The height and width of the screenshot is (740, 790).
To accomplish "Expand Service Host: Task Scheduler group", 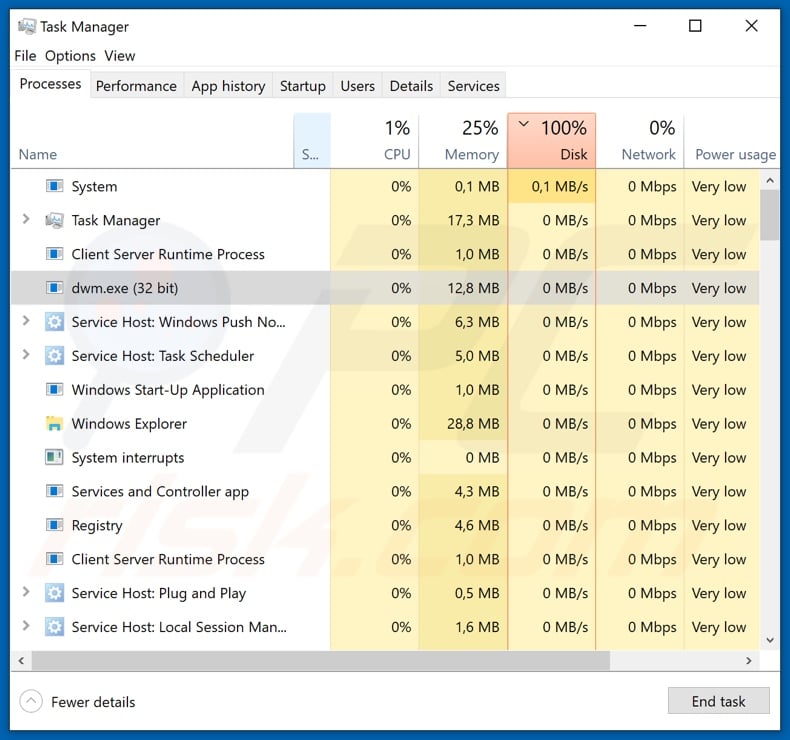I will (x=26, y=355).
